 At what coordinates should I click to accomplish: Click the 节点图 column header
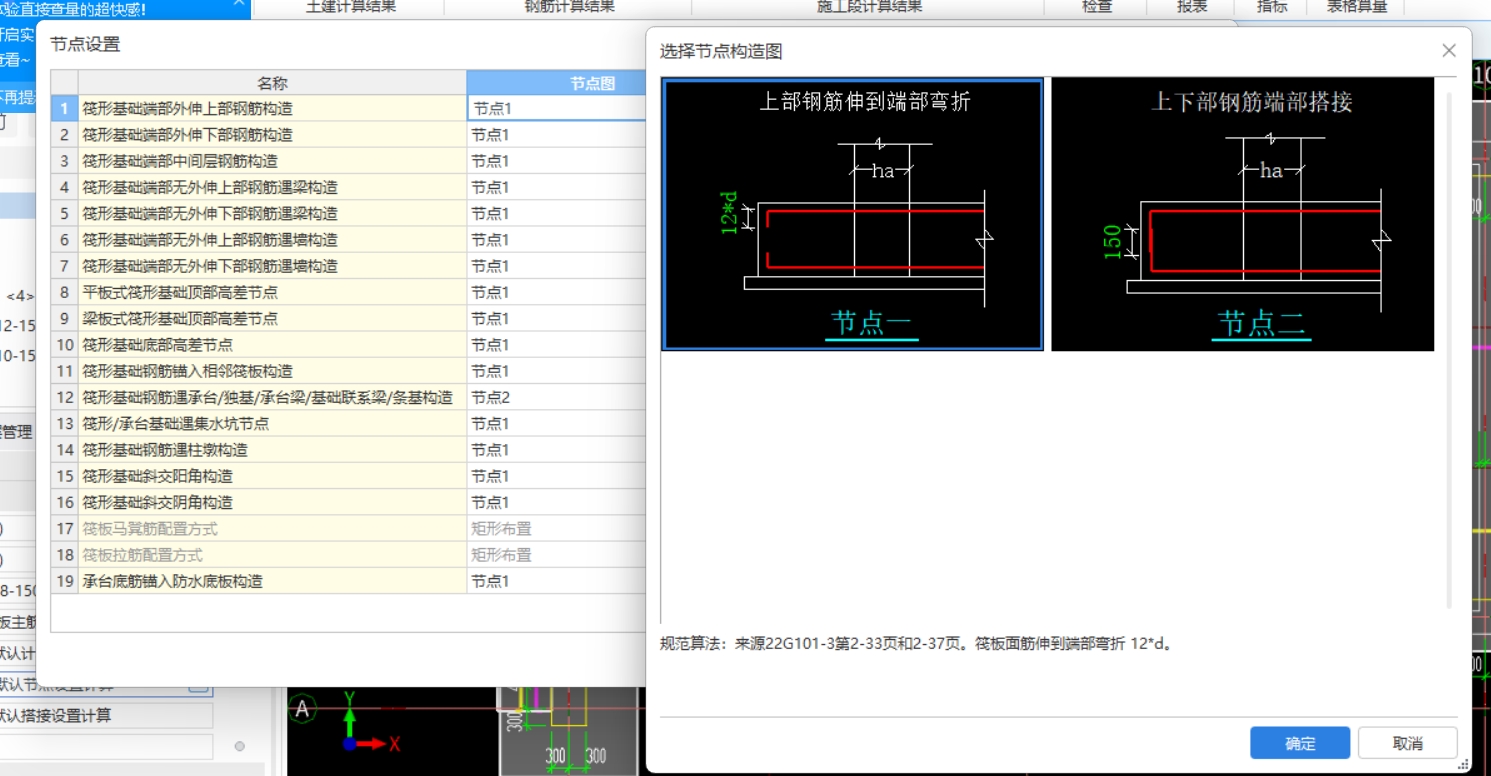(x=557, y=83)
